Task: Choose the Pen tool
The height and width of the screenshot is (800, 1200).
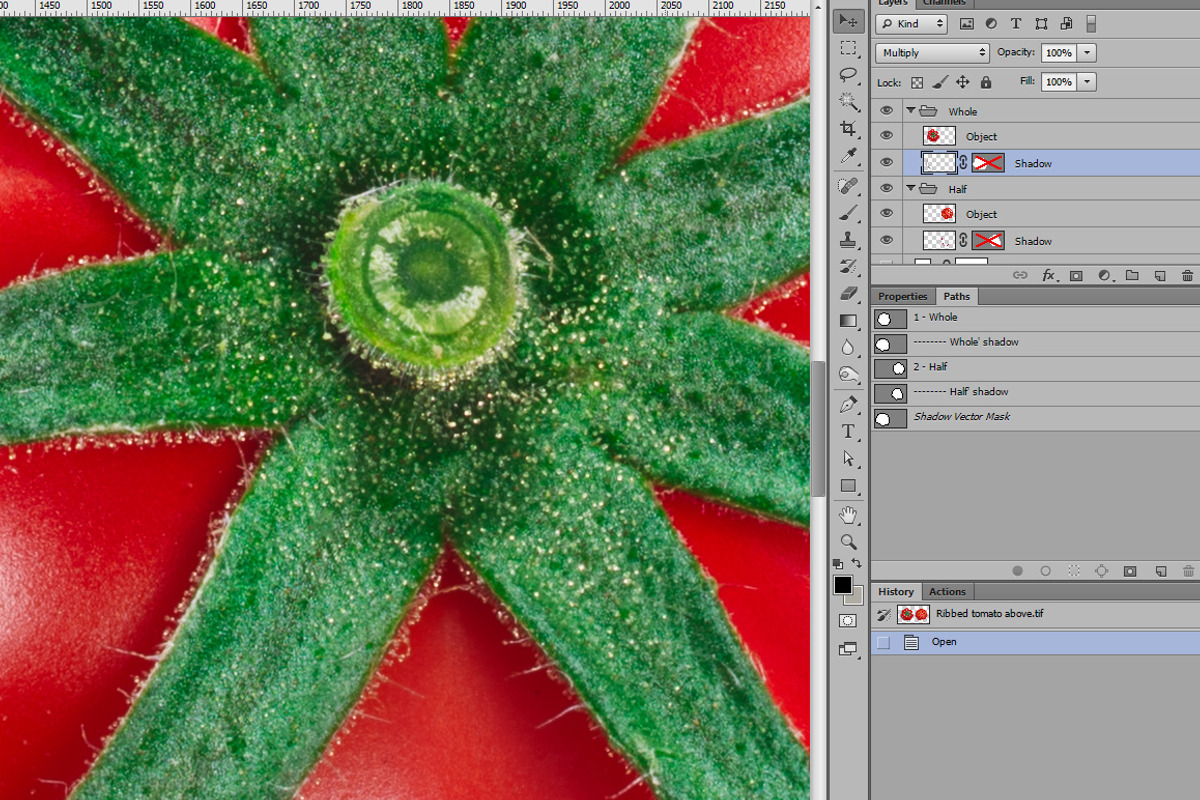Action: (x=849, y=405)
